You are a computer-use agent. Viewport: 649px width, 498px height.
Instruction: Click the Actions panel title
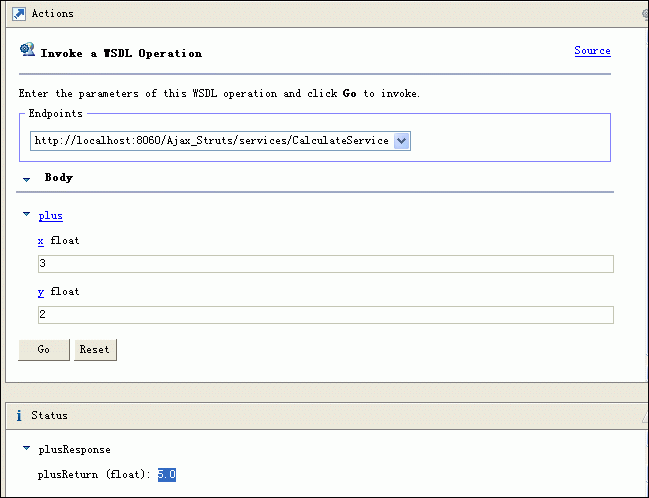(53, 14)
